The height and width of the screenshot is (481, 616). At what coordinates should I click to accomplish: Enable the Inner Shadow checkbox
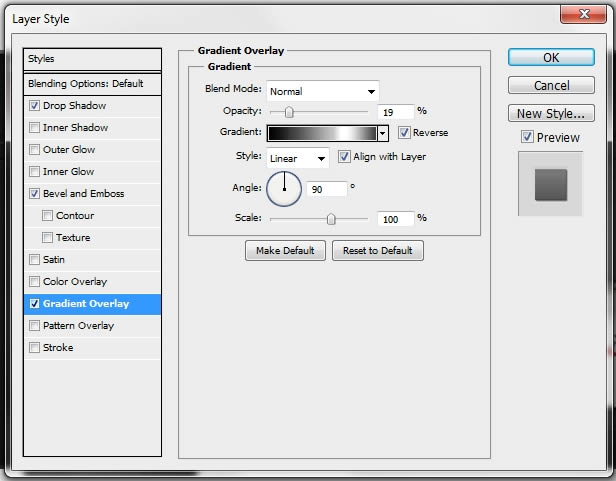pyautogui.click(x=35, y=127)
